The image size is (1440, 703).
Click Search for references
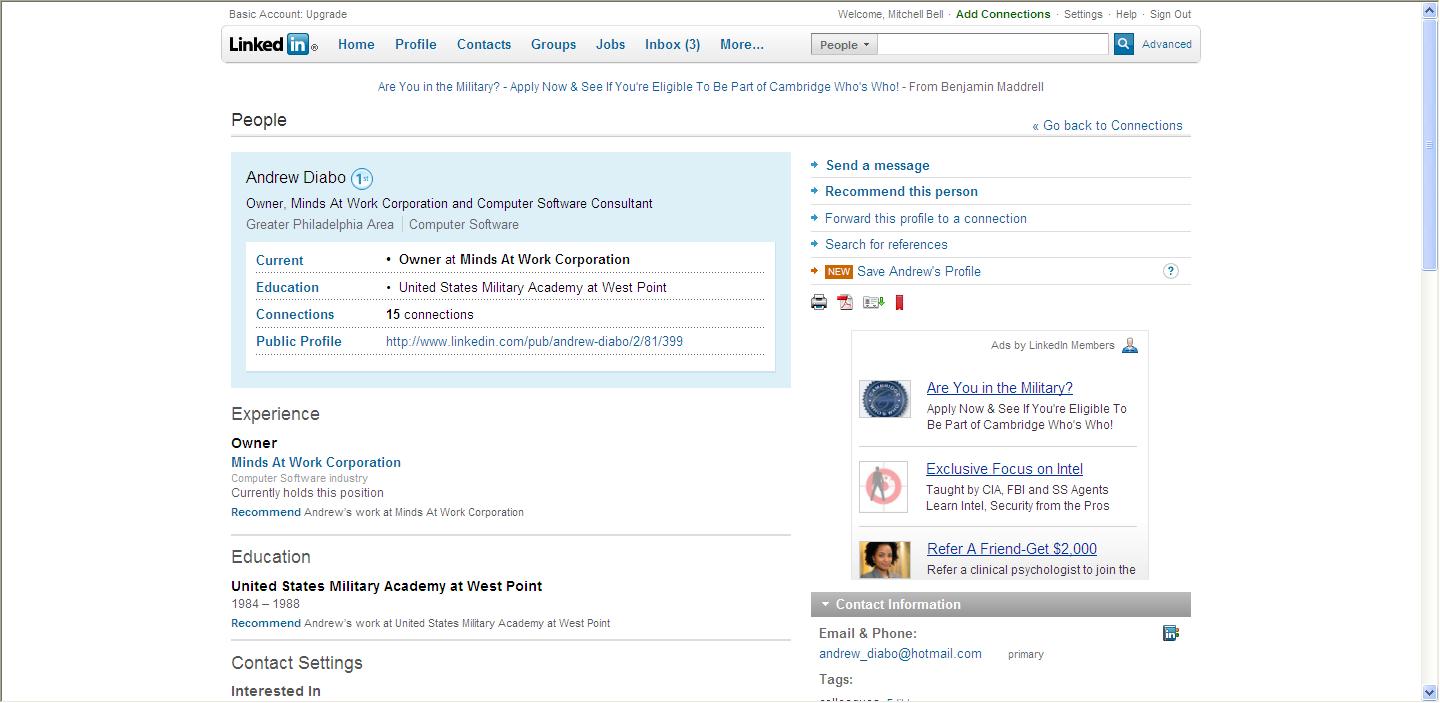coord(886,244)
